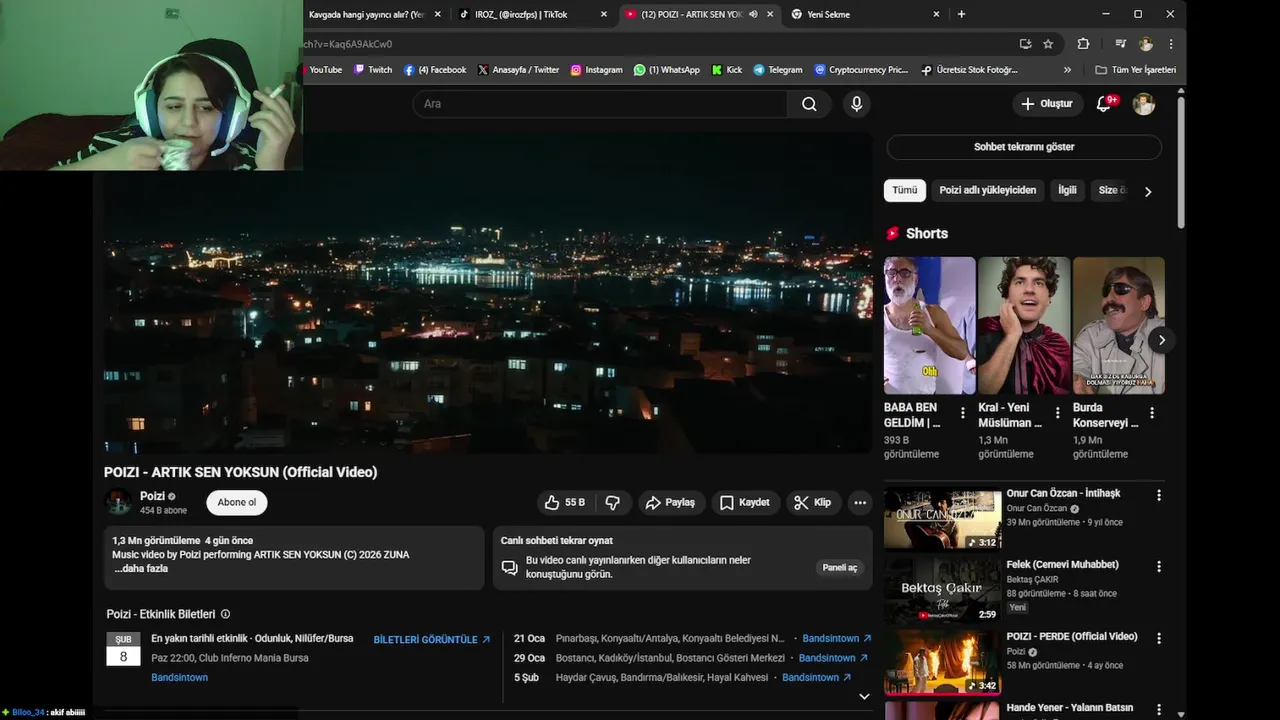This screenshot has width=1280, height=720.
Task: Open Bandsintown link for 21 Oca event
Action: point(837,639)
